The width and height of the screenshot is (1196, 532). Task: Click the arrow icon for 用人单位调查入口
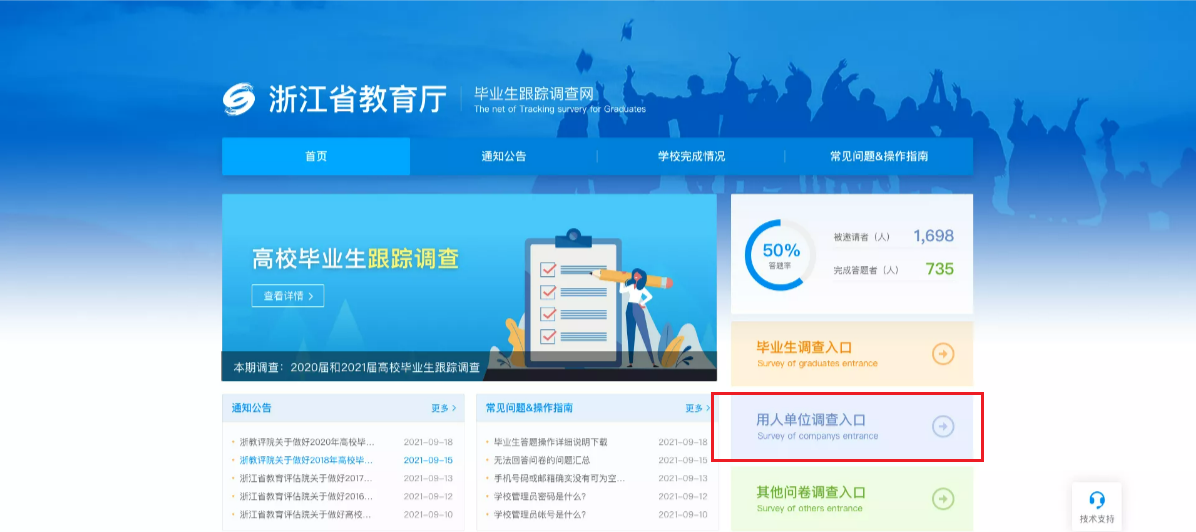pos(942,427)
